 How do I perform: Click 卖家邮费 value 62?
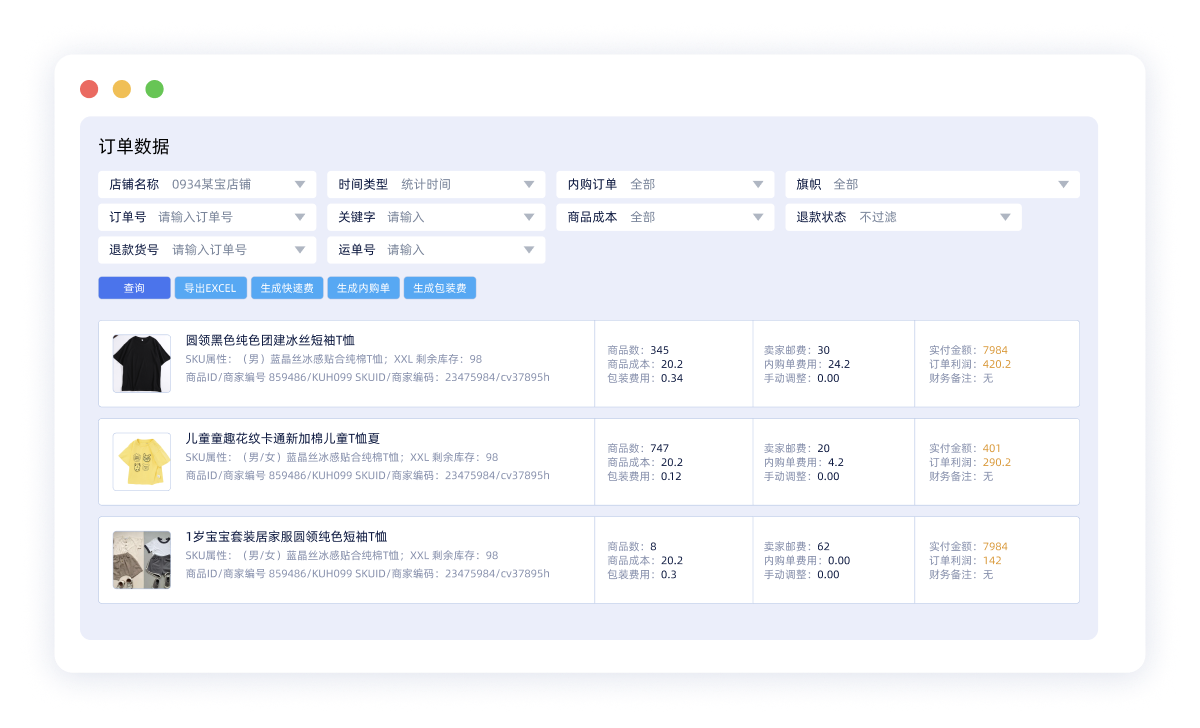click(824, 546)
